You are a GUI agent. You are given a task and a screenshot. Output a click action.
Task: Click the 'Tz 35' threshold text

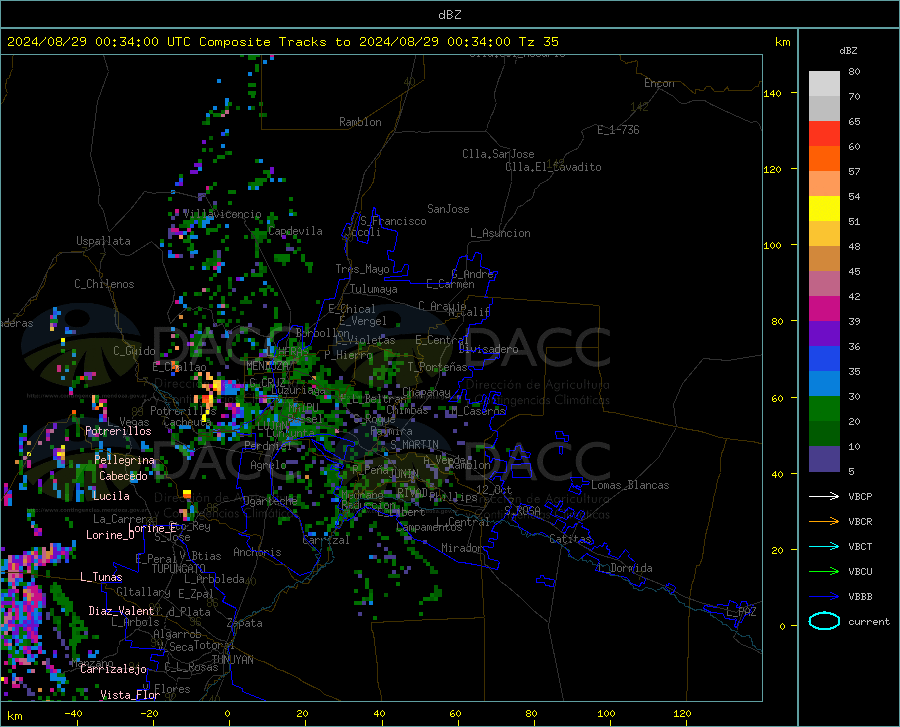tap(538, 42)
